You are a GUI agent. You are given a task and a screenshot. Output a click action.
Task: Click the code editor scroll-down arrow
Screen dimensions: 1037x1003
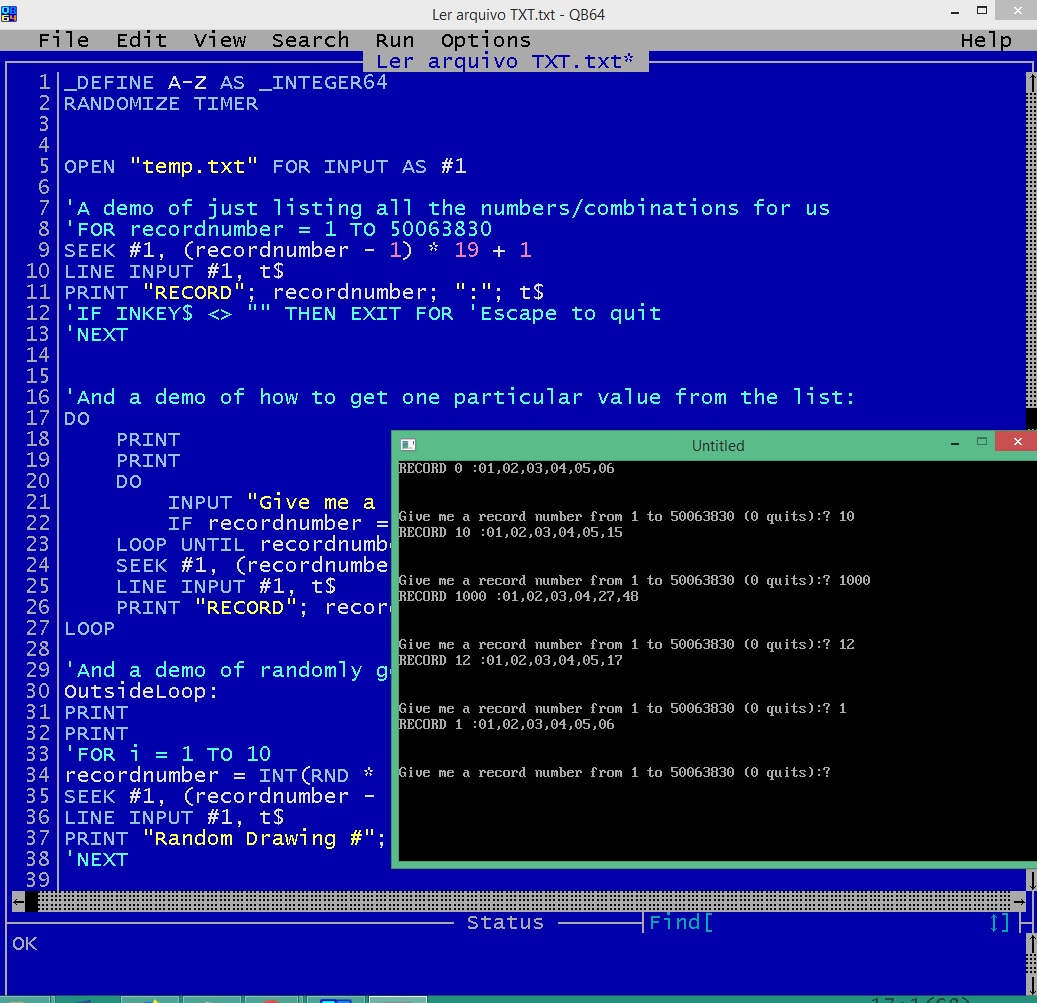[1031, 880]
